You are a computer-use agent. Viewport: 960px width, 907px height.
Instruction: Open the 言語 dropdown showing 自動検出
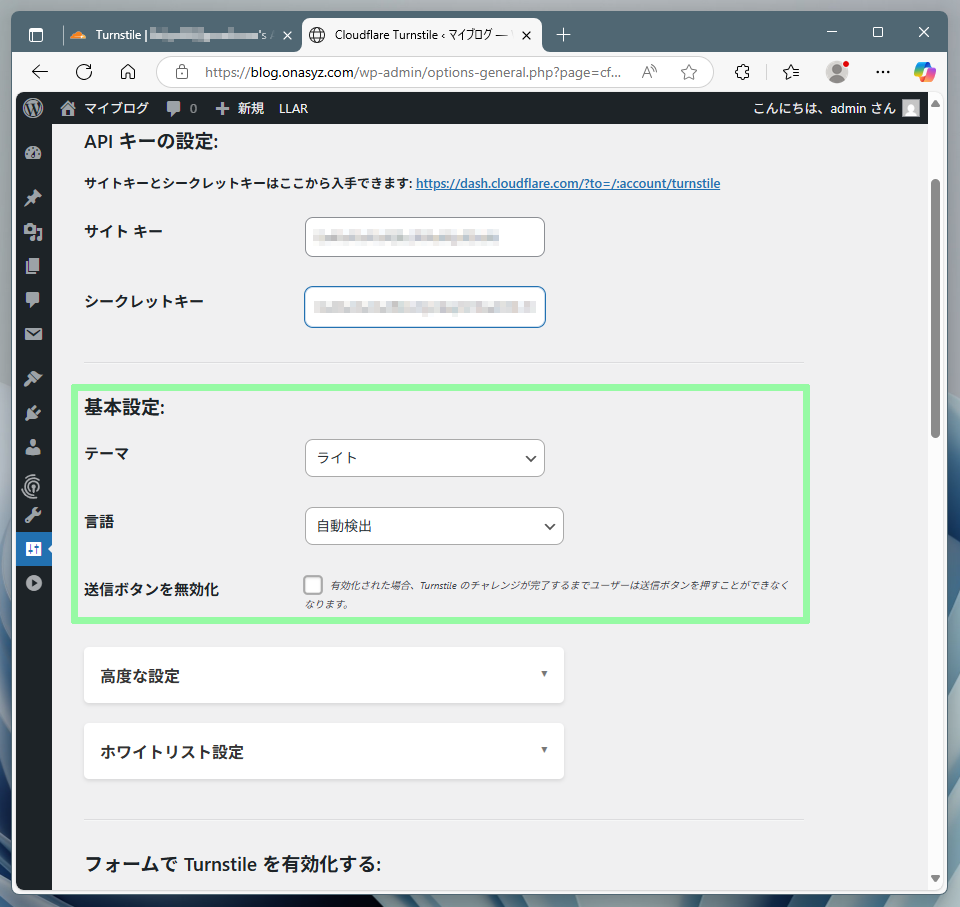point(434,526)
